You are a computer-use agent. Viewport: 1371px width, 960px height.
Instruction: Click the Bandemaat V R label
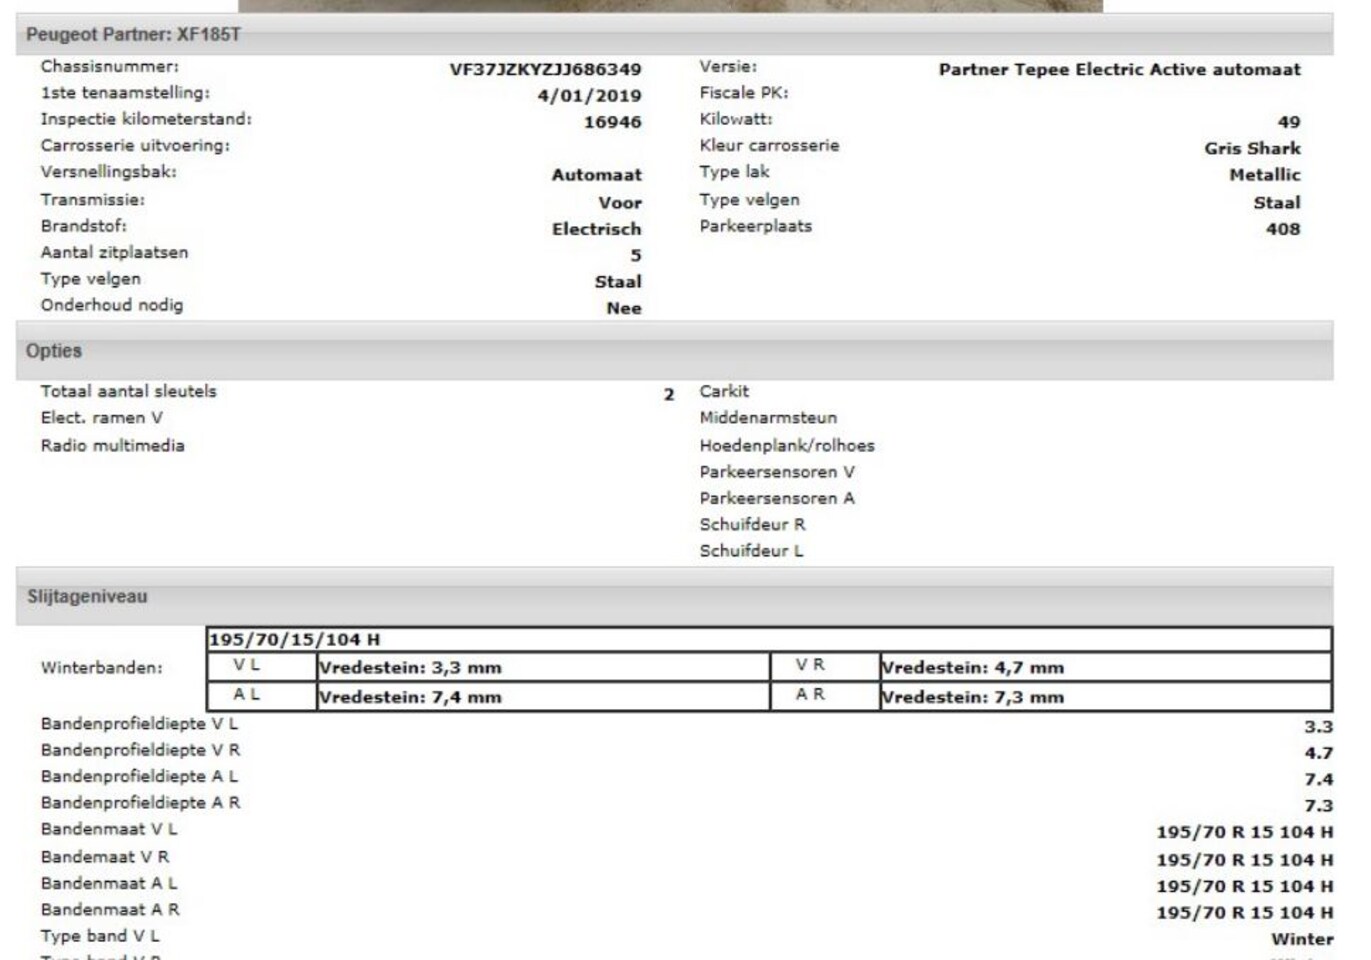tap(105, 858)
